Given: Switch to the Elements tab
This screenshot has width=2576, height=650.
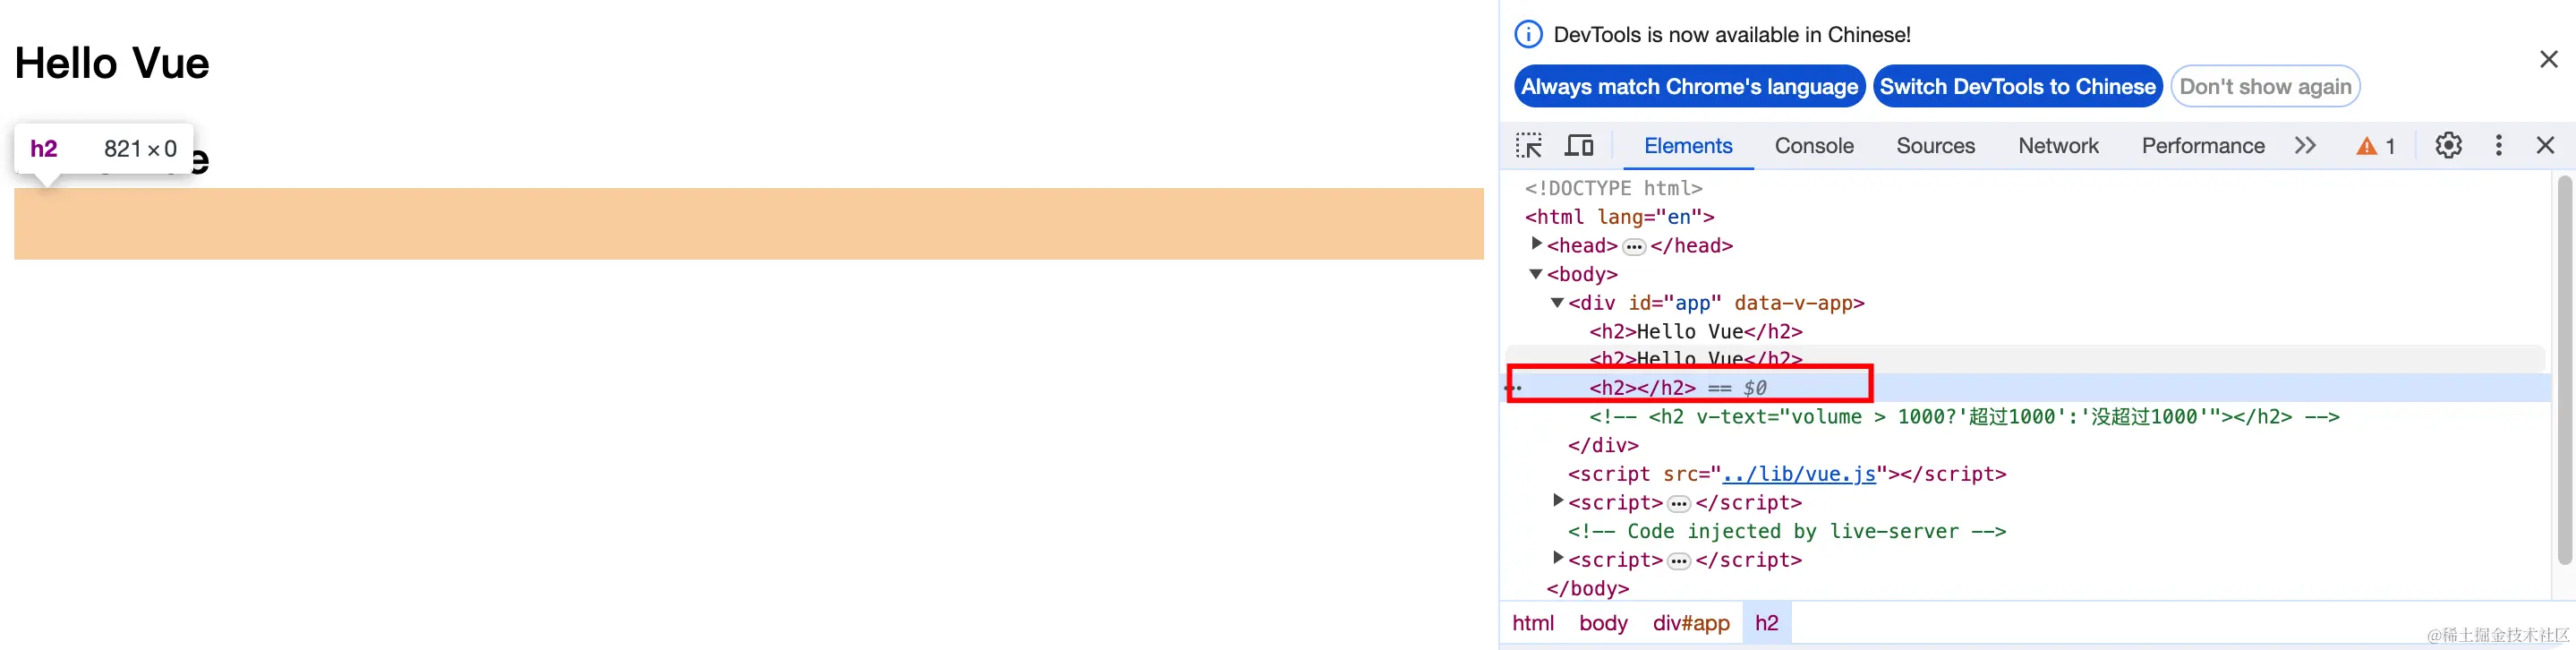Looking at the screenshot, I should 1687,146.
